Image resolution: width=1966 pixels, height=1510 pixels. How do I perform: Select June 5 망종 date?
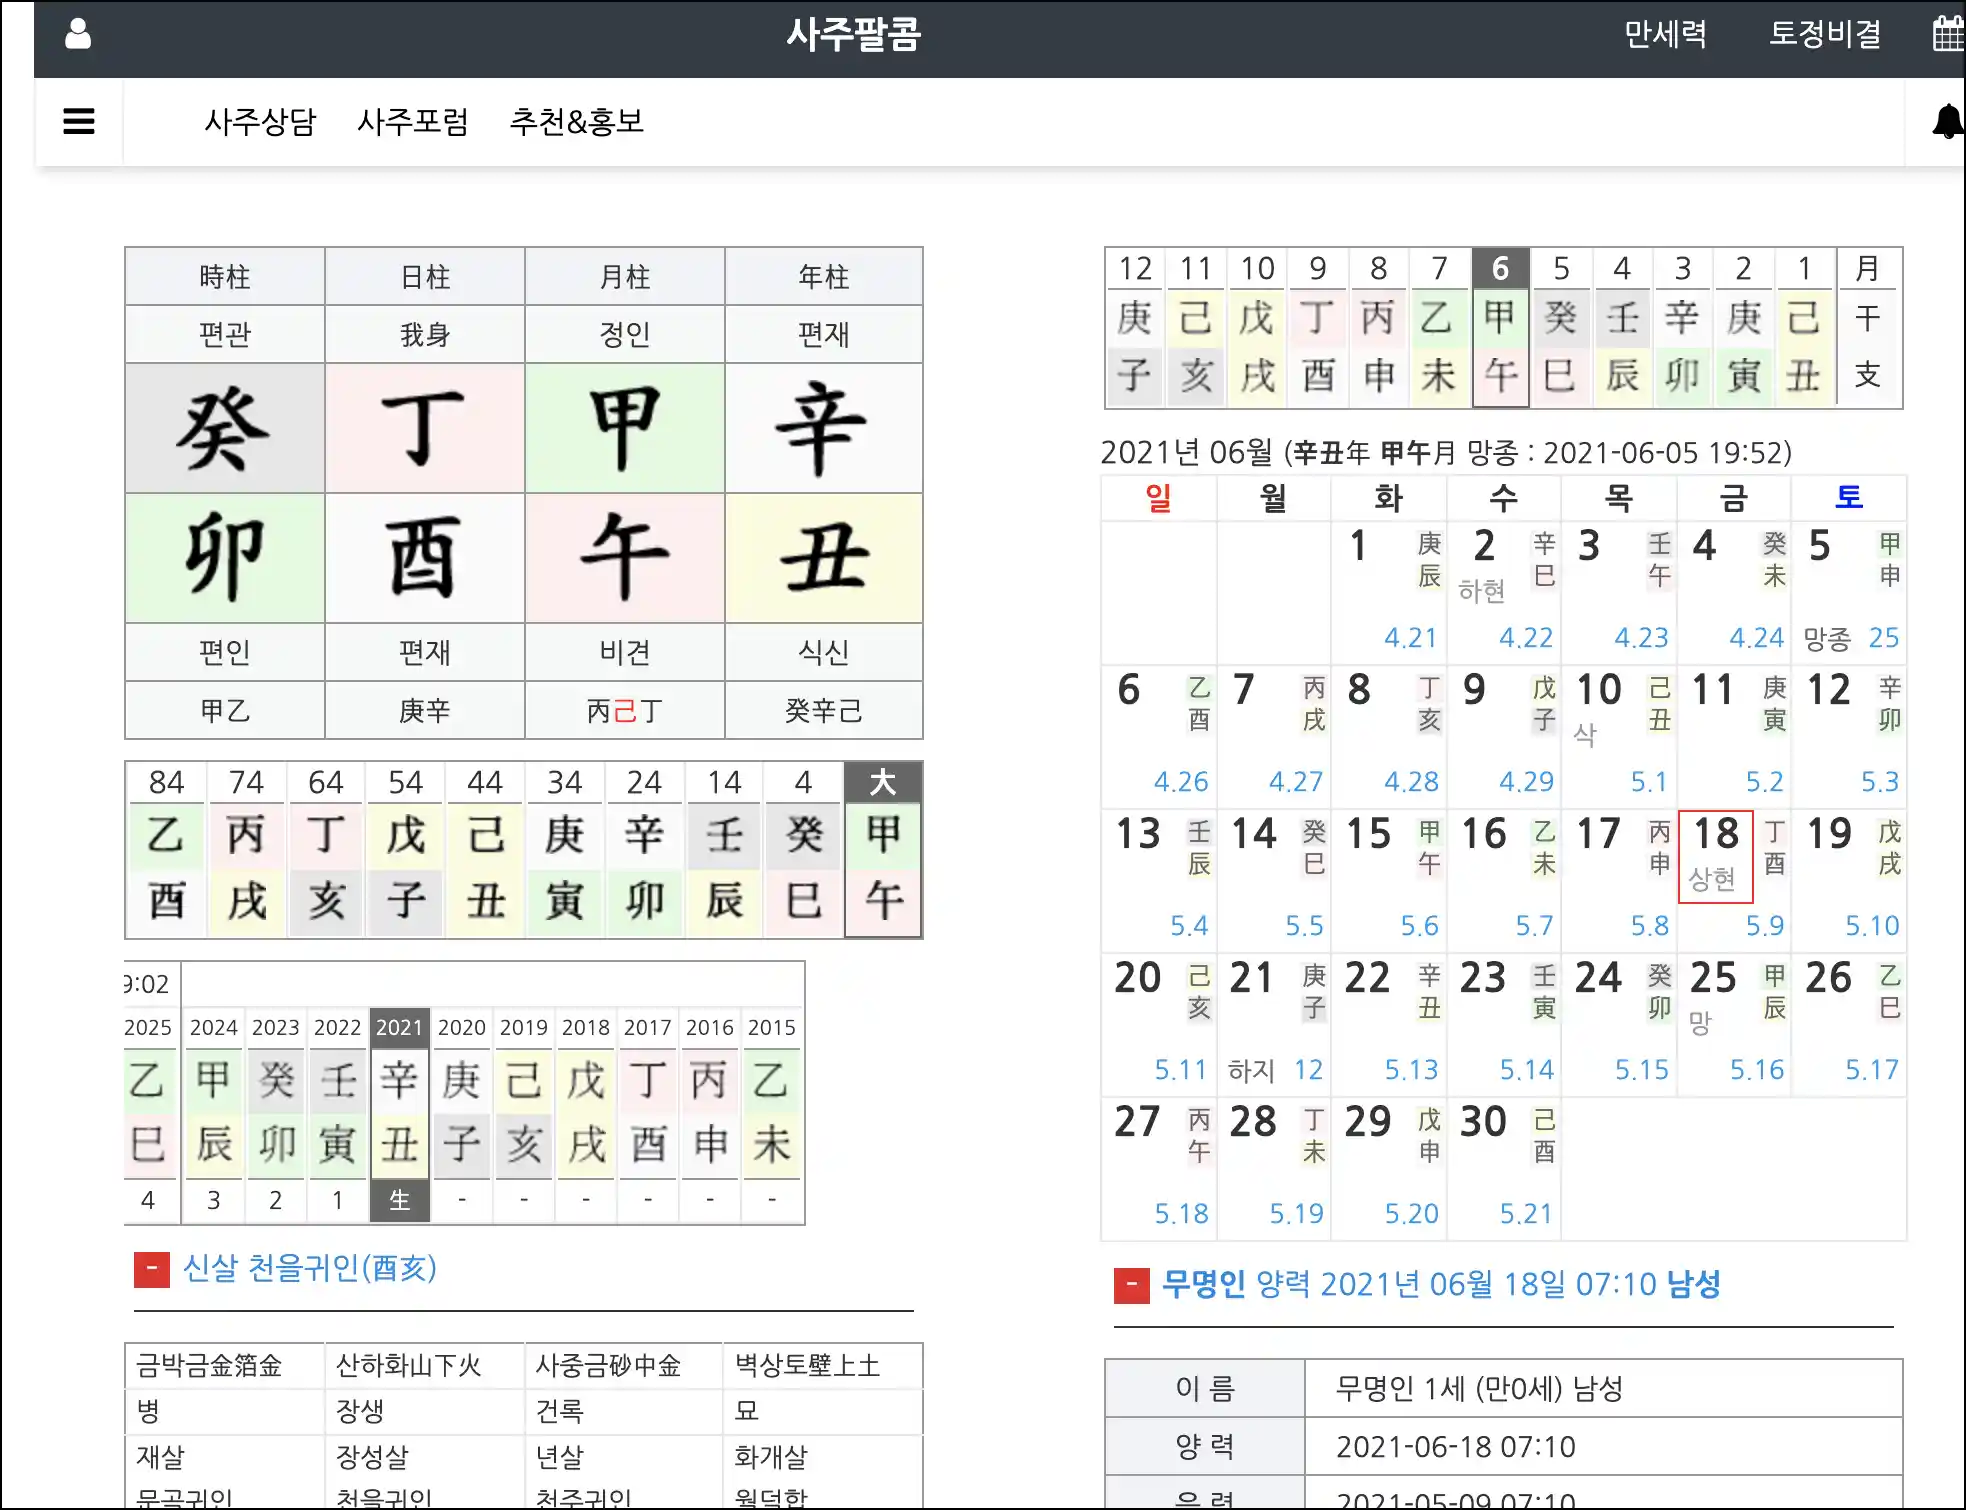coord(1849,593)
